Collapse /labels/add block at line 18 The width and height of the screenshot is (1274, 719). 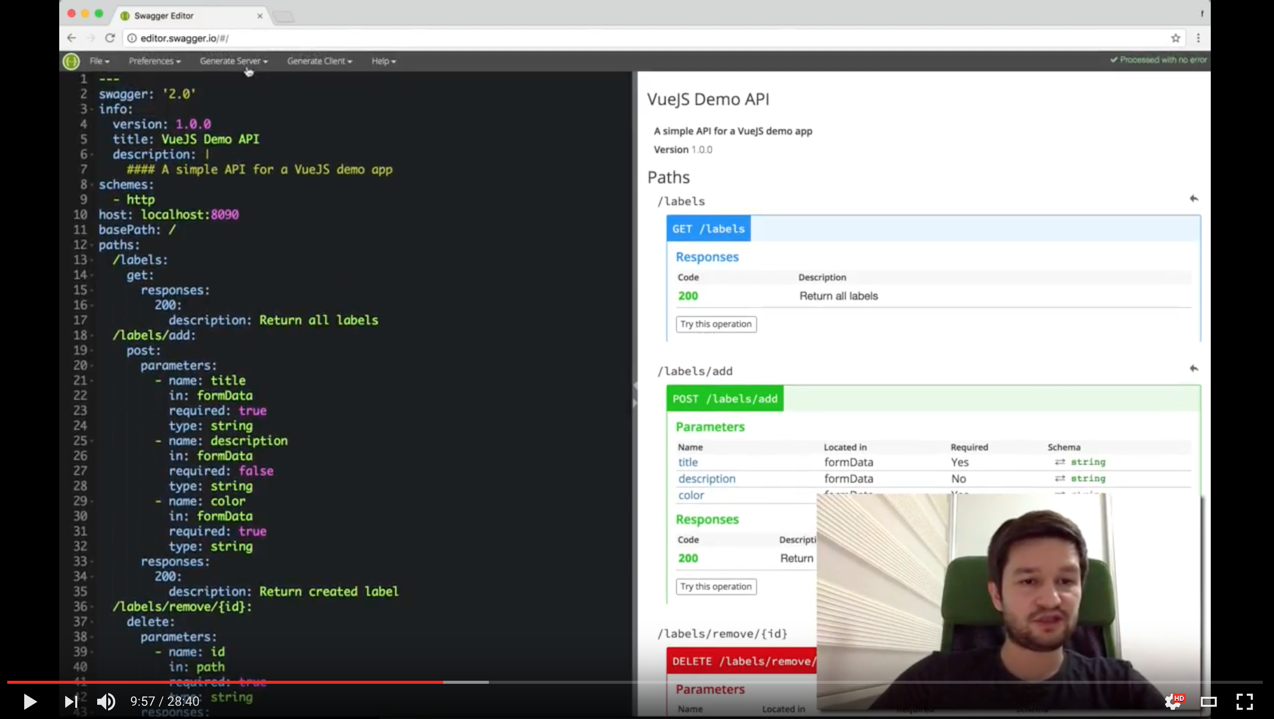click(x=93, y=335)
